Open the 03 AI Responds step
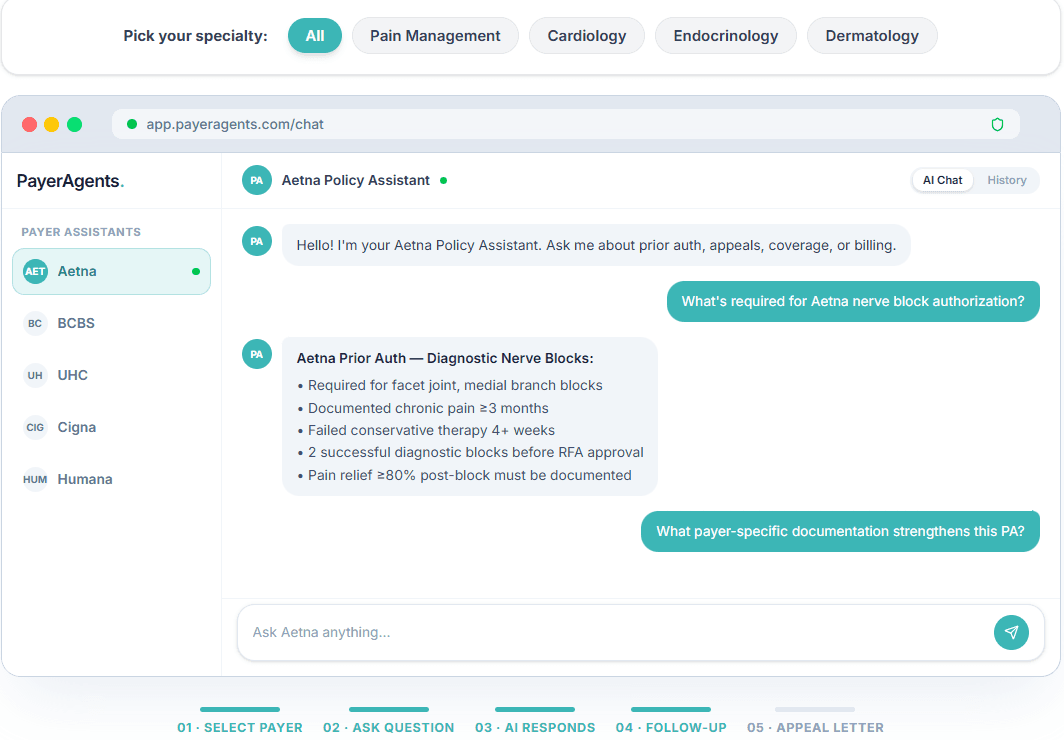1064x740 pixels. 535,722
